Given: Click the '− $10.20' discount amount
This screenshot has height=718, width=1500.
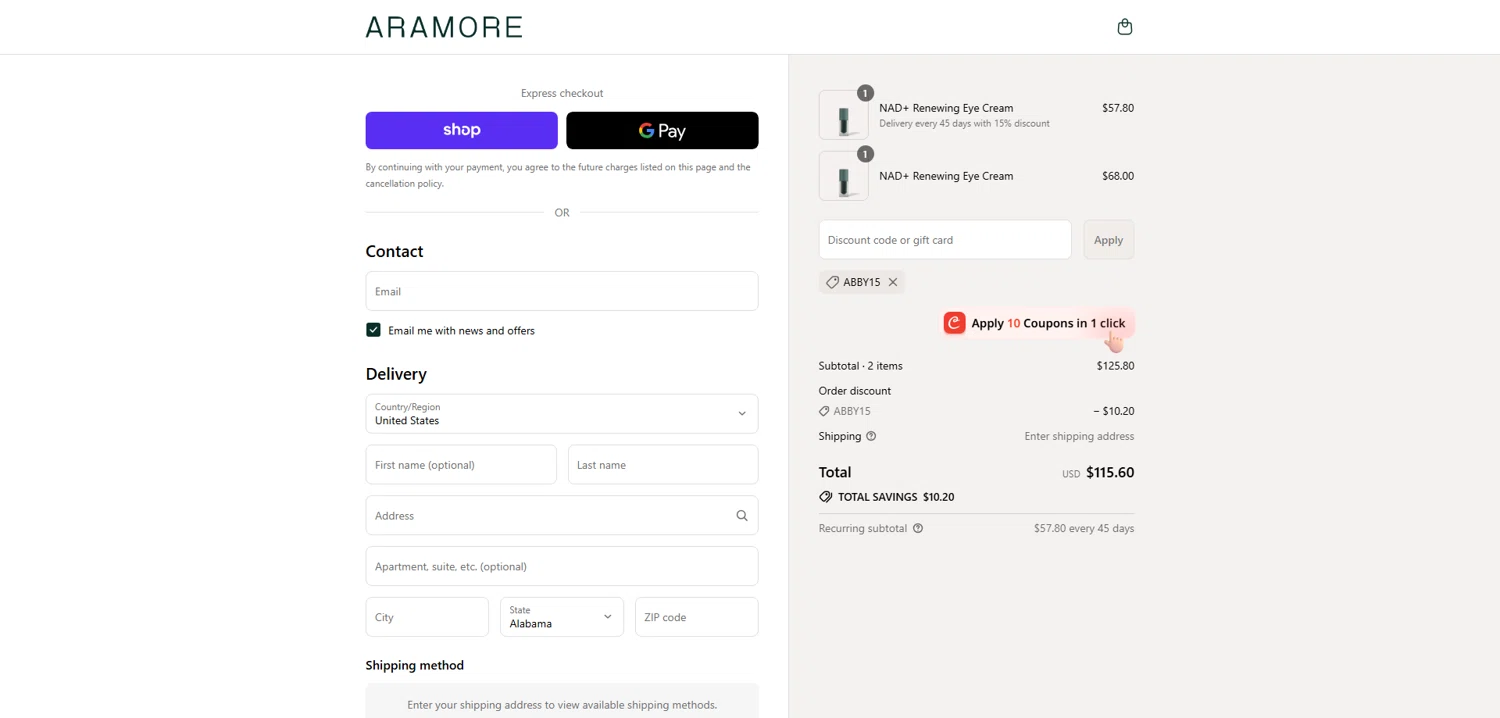Looking at the screenshot, I should [1114, 411].
